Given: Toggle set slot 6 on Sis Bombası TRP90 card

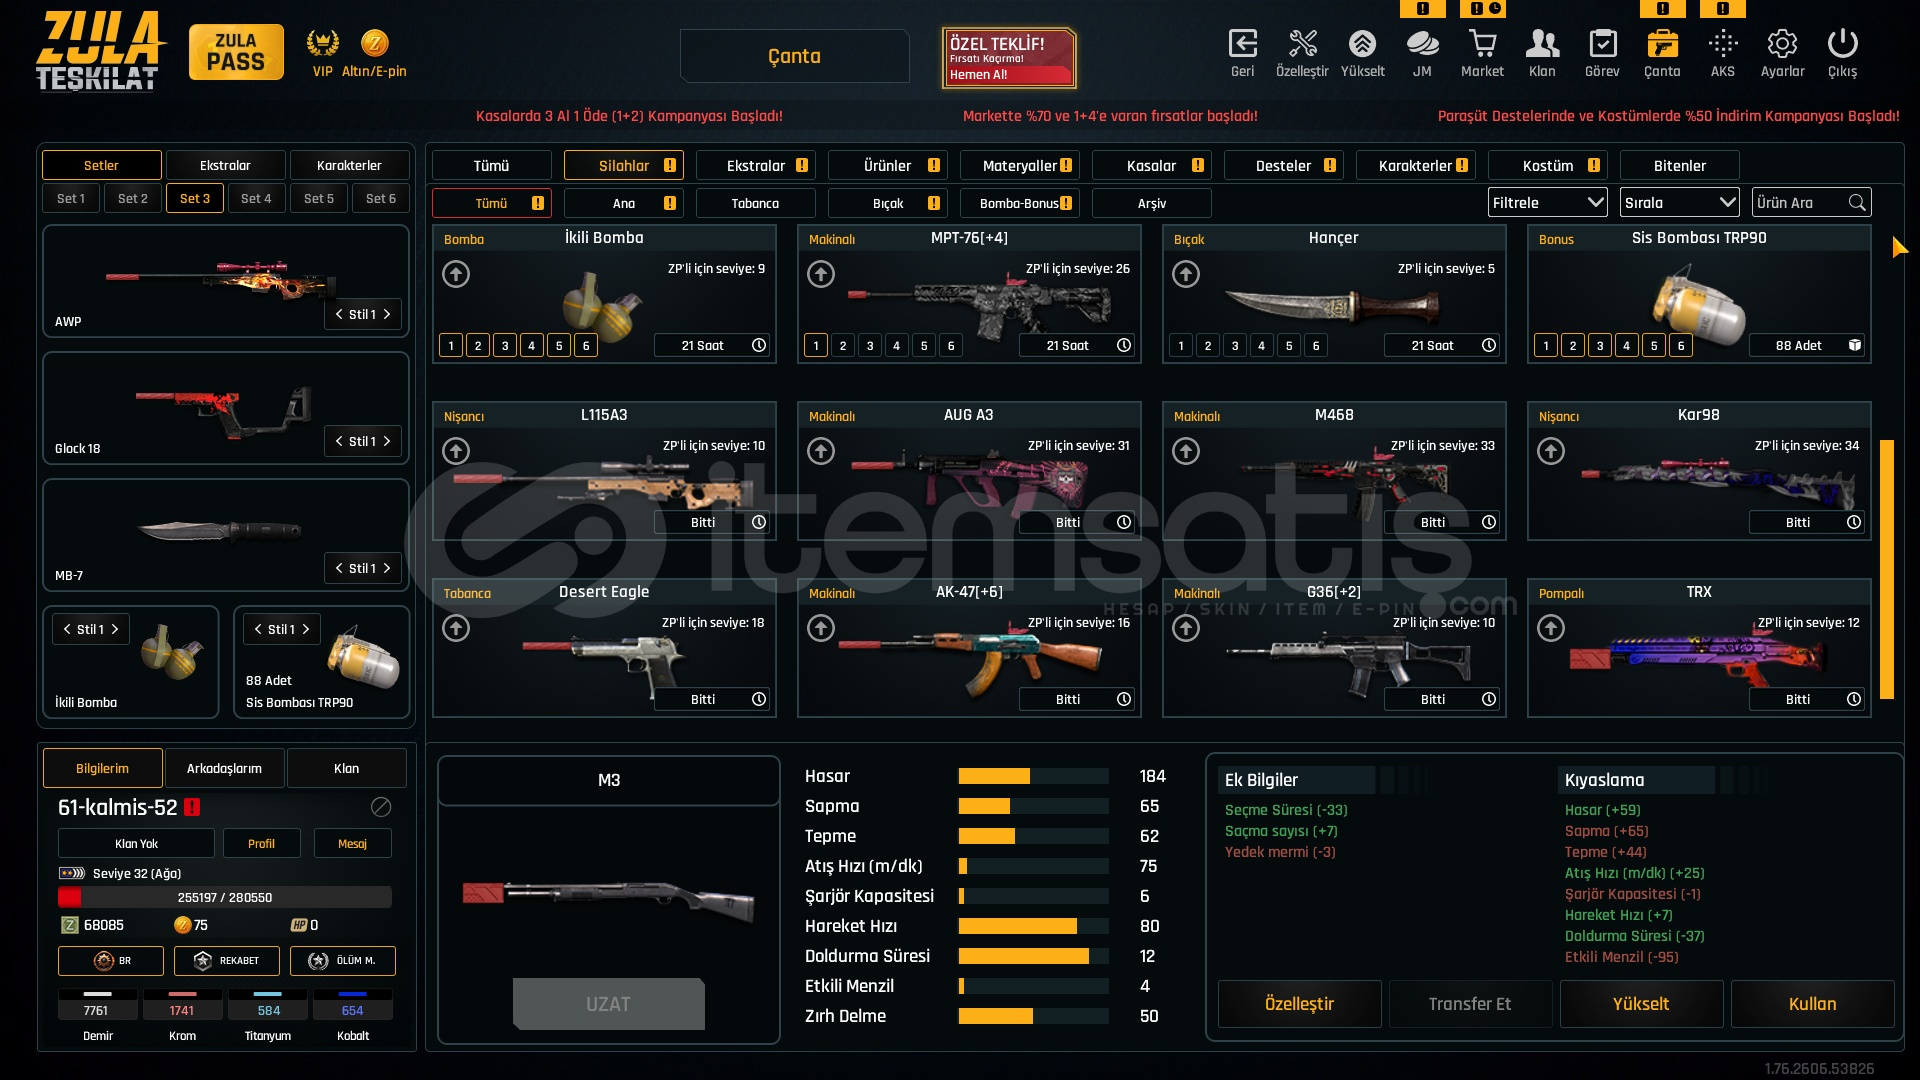Looking at the screenshot, I should click(1681, 345).
